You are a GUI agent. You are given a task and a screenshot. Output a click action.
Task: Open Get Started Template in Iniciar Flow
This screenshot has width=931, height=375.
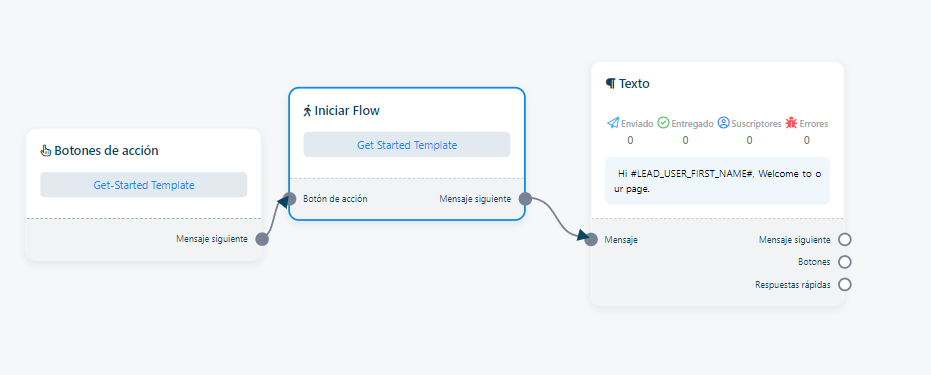(x=407, y=145)
